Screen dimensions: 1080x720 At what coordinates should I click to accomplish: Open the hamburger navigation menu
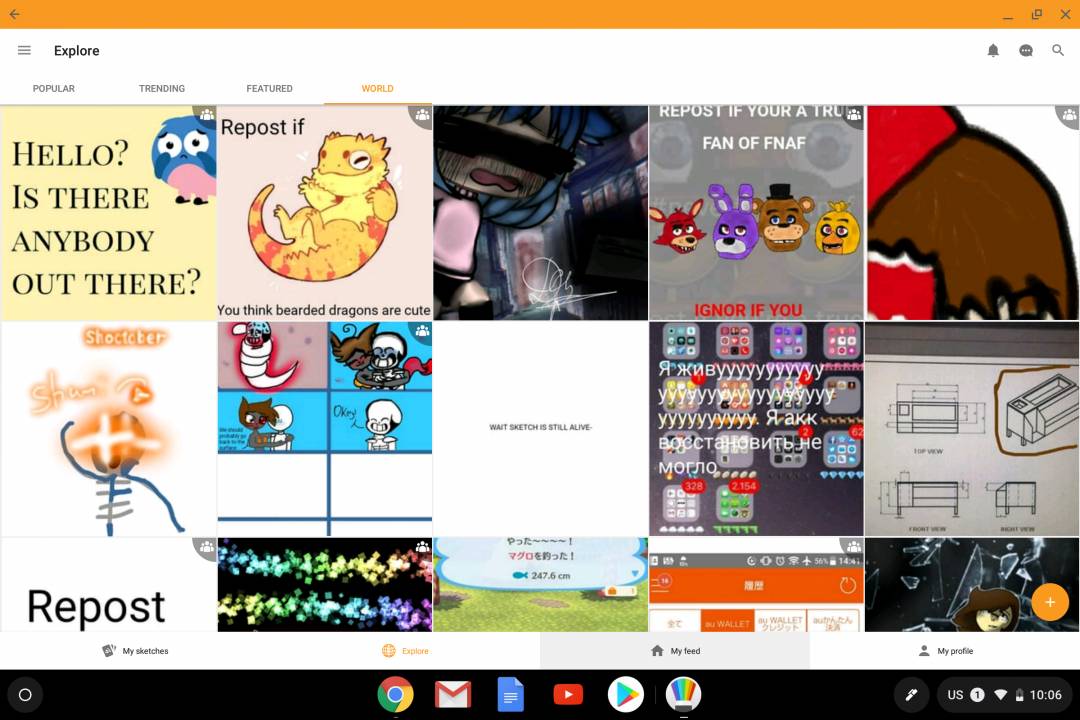tap(24, 50)
